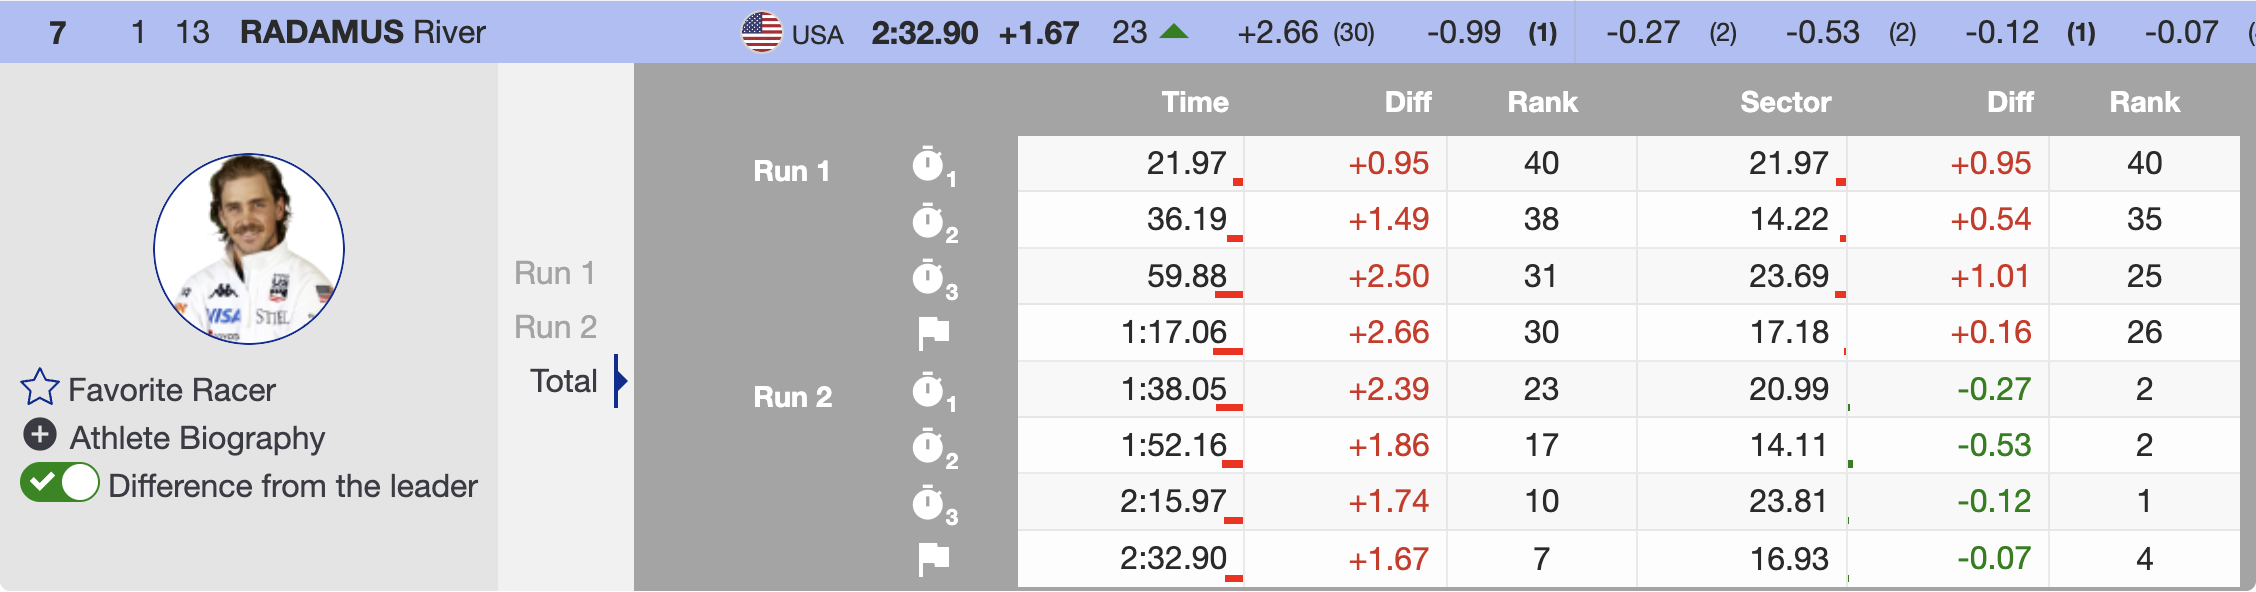Click the green rank-change up arrow
Viewport: 2256px width, 592px height.
[x=1173, y=32]
